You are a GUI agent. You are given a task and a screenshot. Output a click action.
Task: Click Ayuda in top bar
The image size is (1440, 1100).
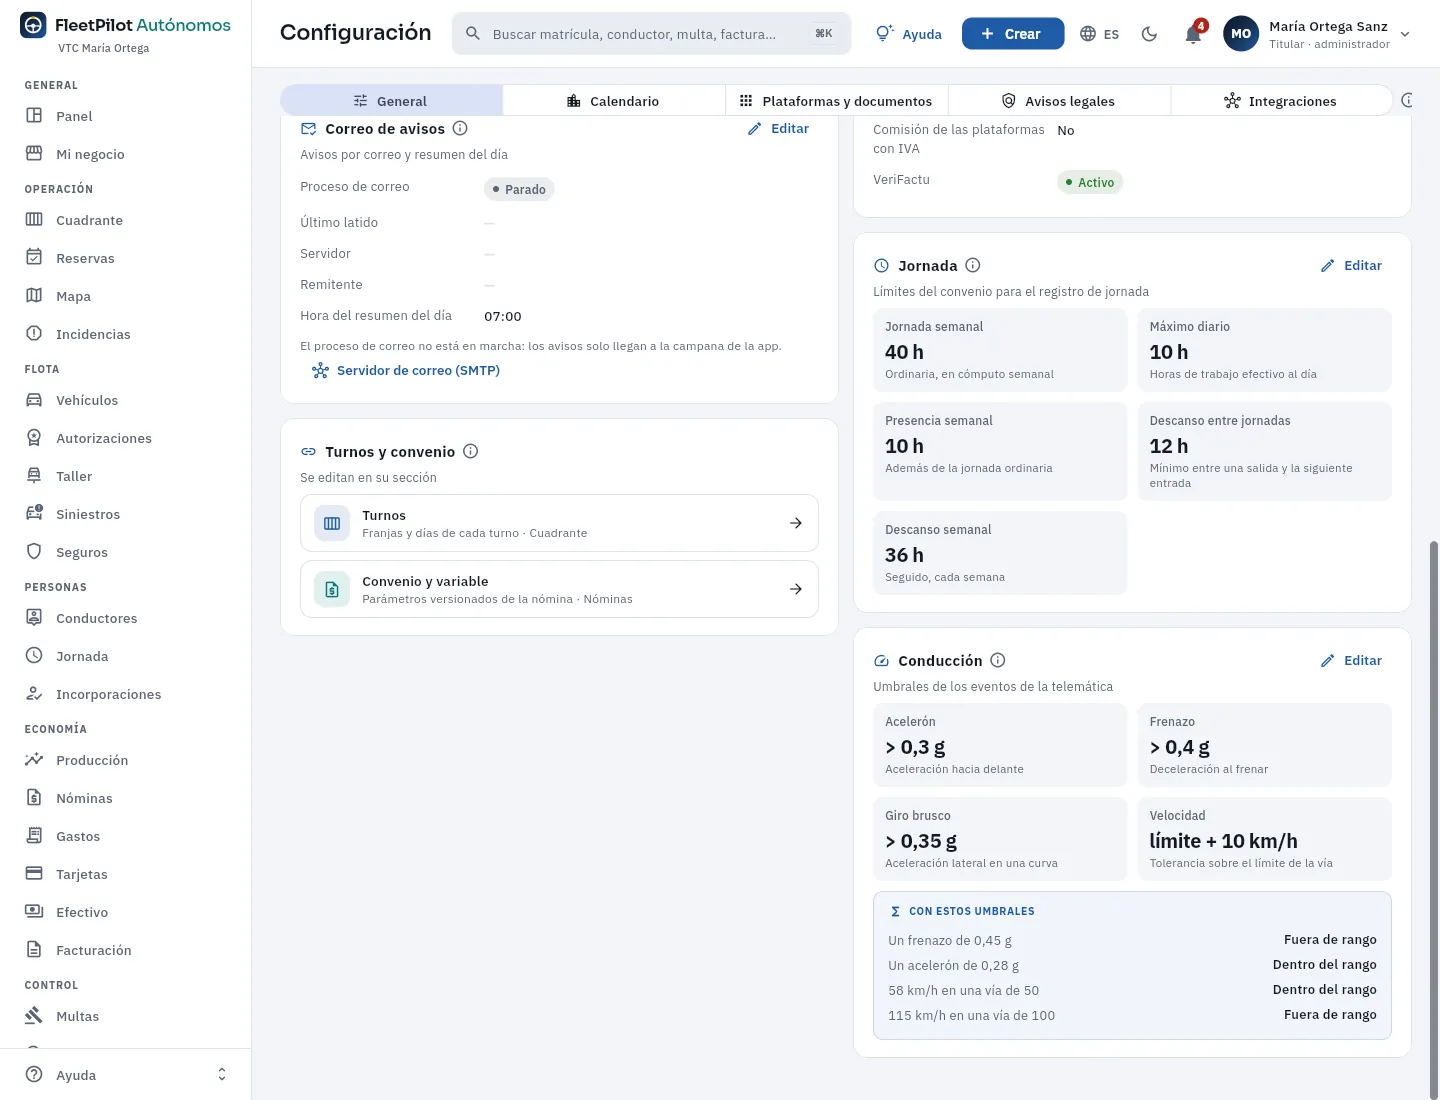909,34
